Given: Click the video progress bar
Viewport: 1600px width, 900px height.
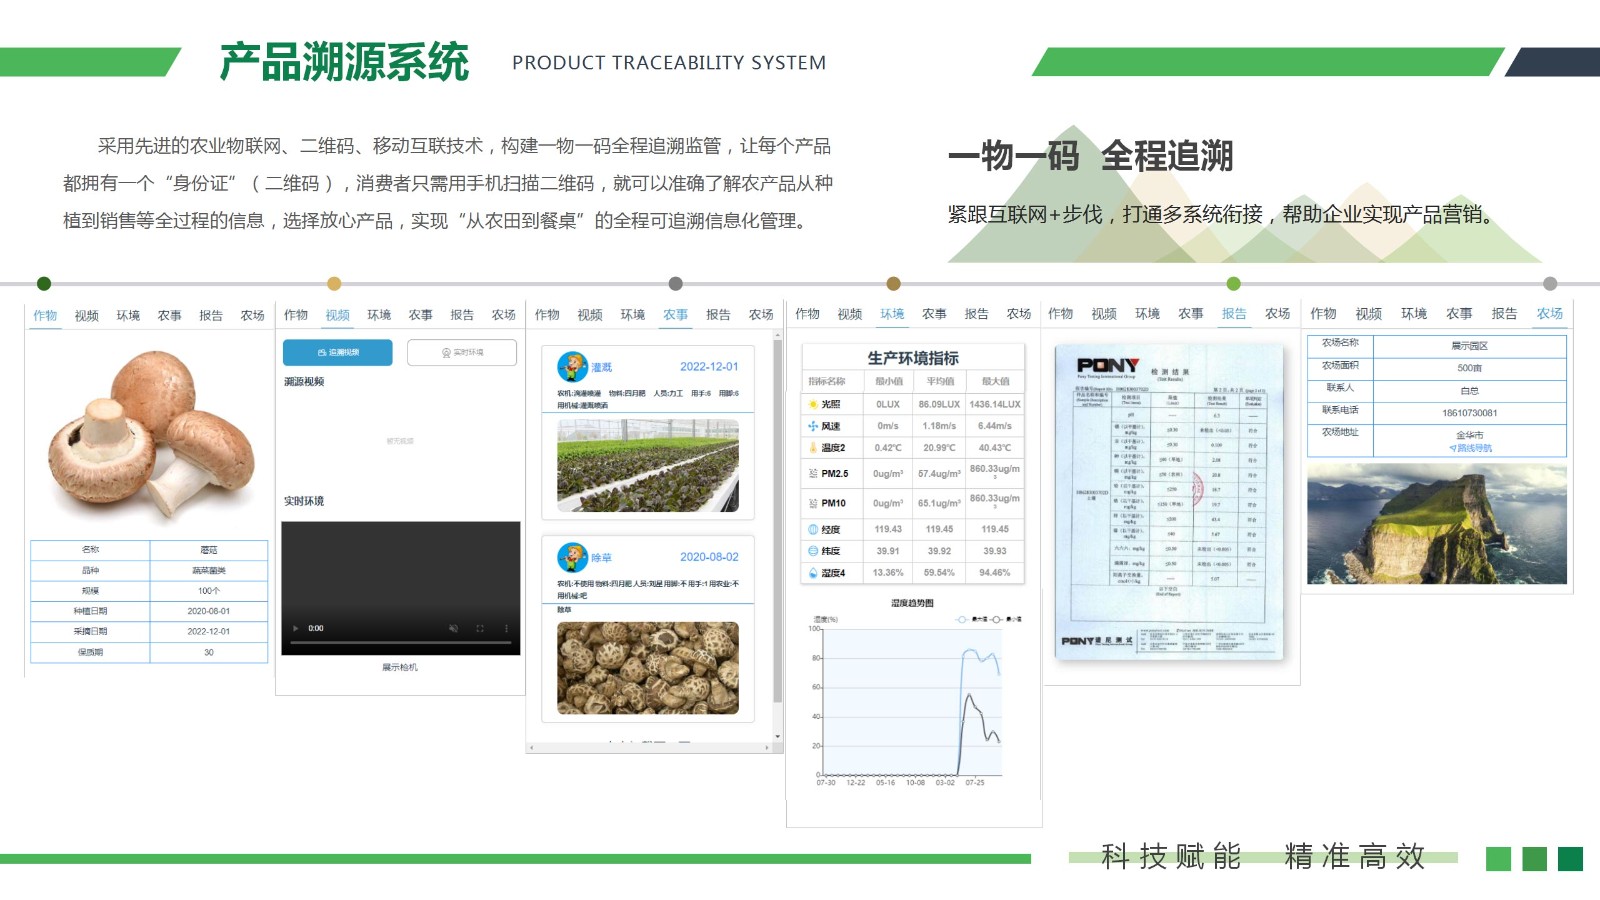Looking at the screenshot, I should coord(400,642).
